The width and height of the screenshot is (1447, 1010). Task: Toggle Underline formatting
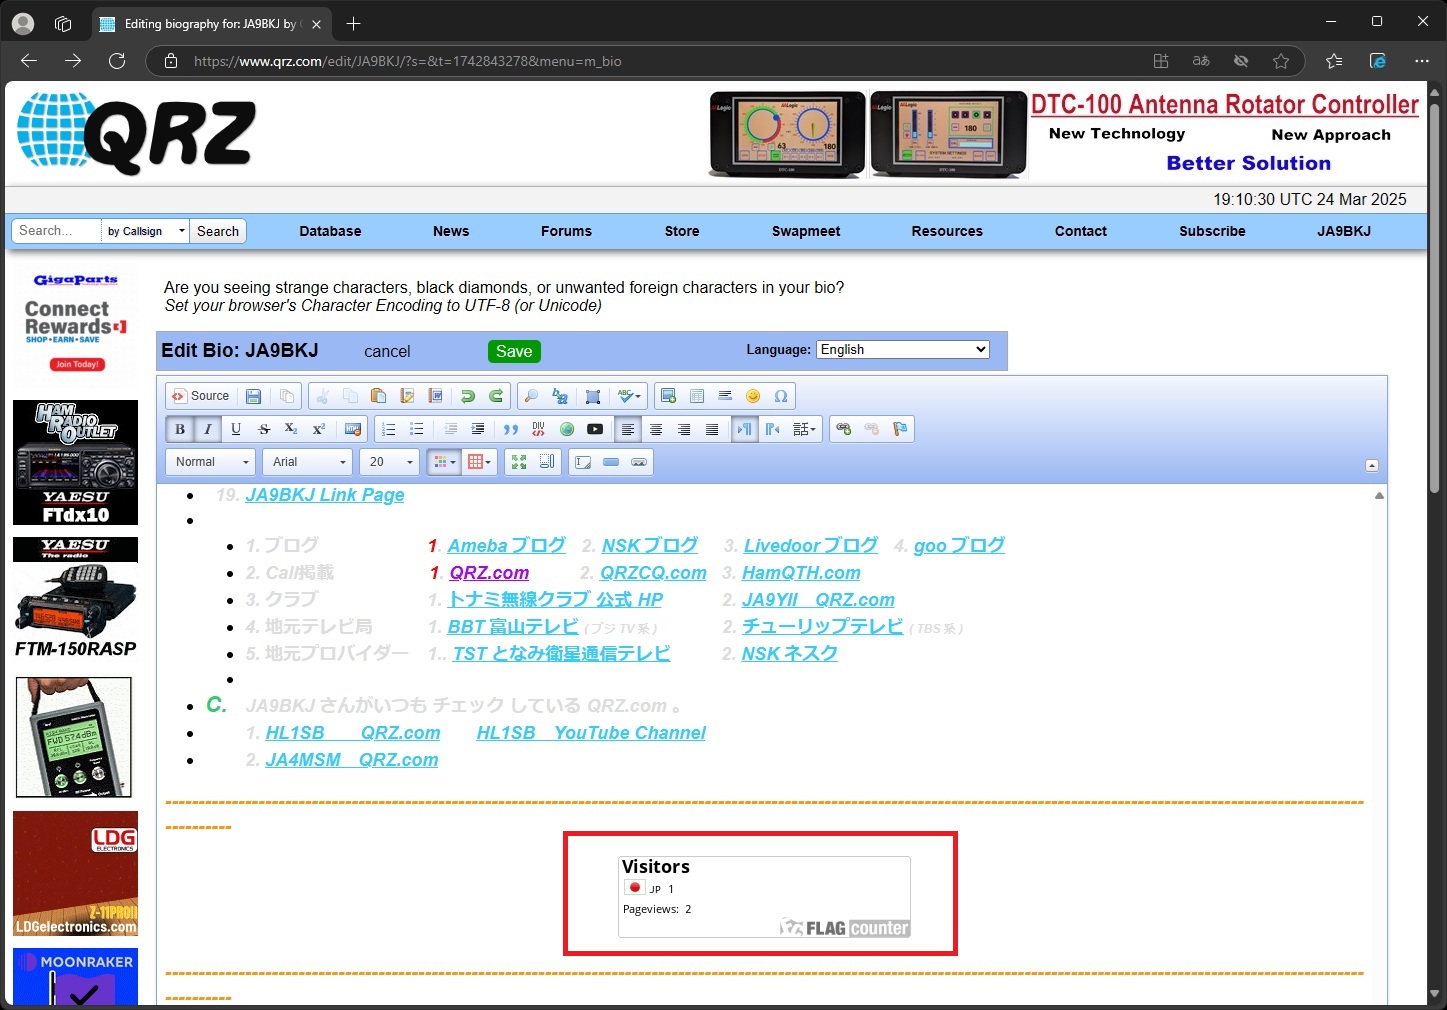236,429
